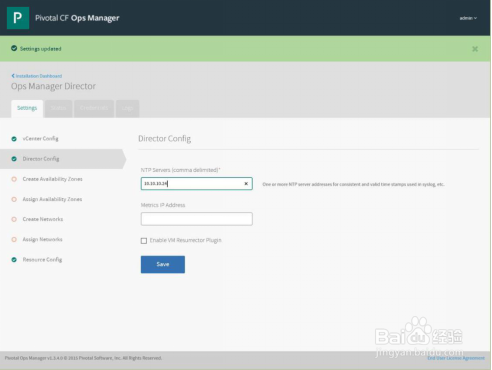Save the Director Config settings
This screenshot has height=370, width=492.
pyautogui.click(x=163, y=264)
